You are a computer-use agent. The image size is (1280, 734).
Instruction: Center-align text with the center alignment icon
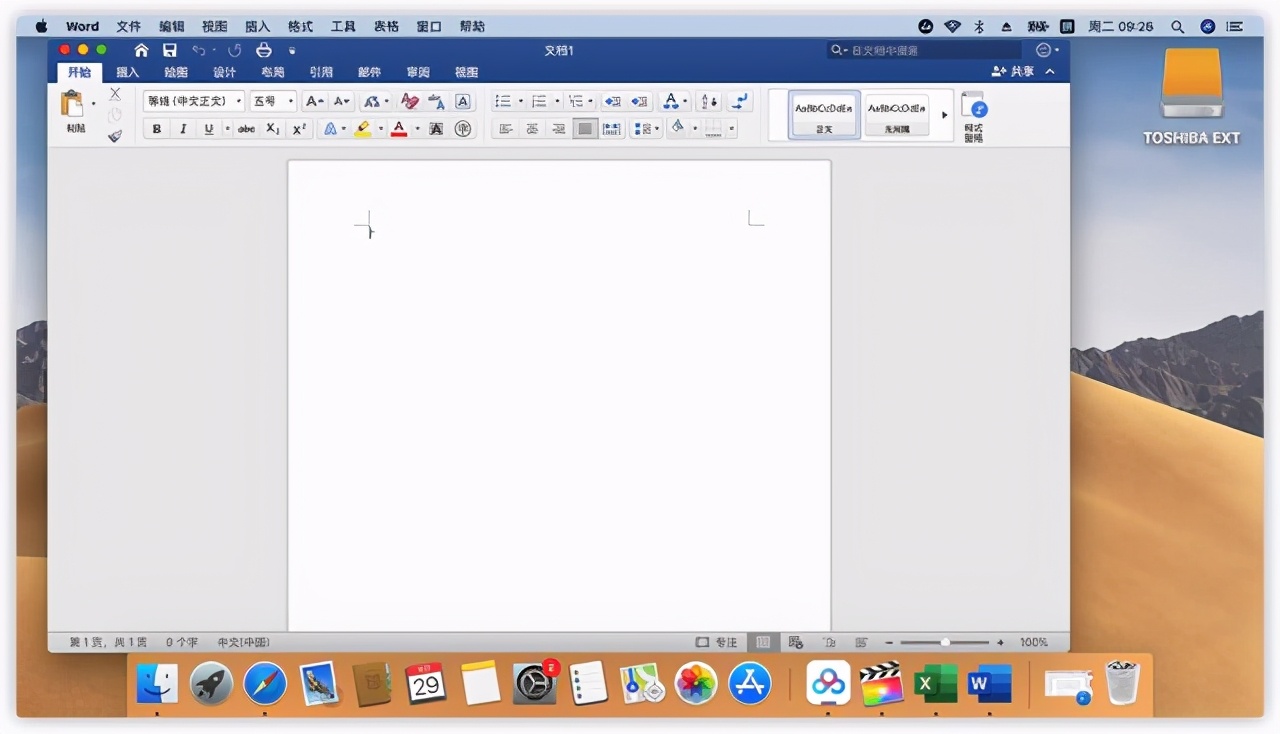point(533,129)
